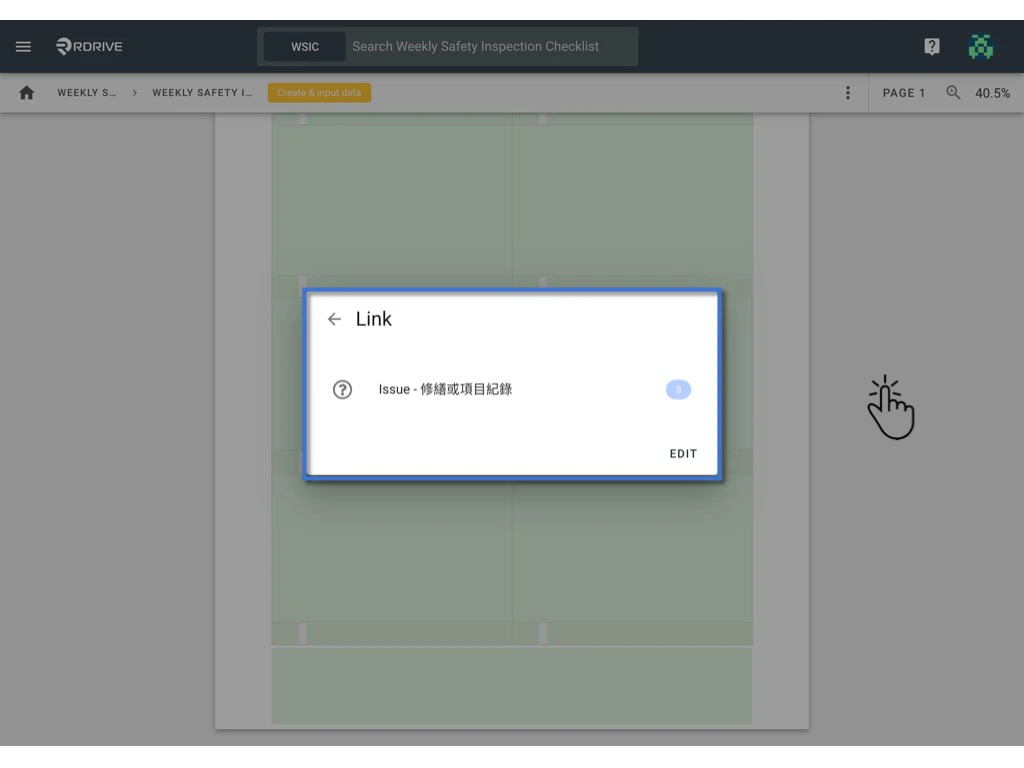Click EDIT in the Link dialog
Screen dimensions: 1024x768
683,453
